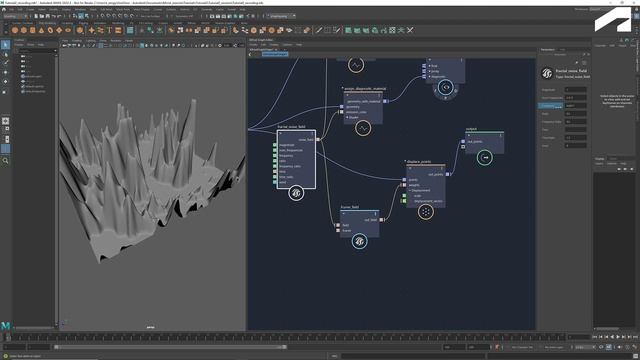Click the fractal_noise_field node title
Screen dimensions: 640x360
tap(291, 127)
